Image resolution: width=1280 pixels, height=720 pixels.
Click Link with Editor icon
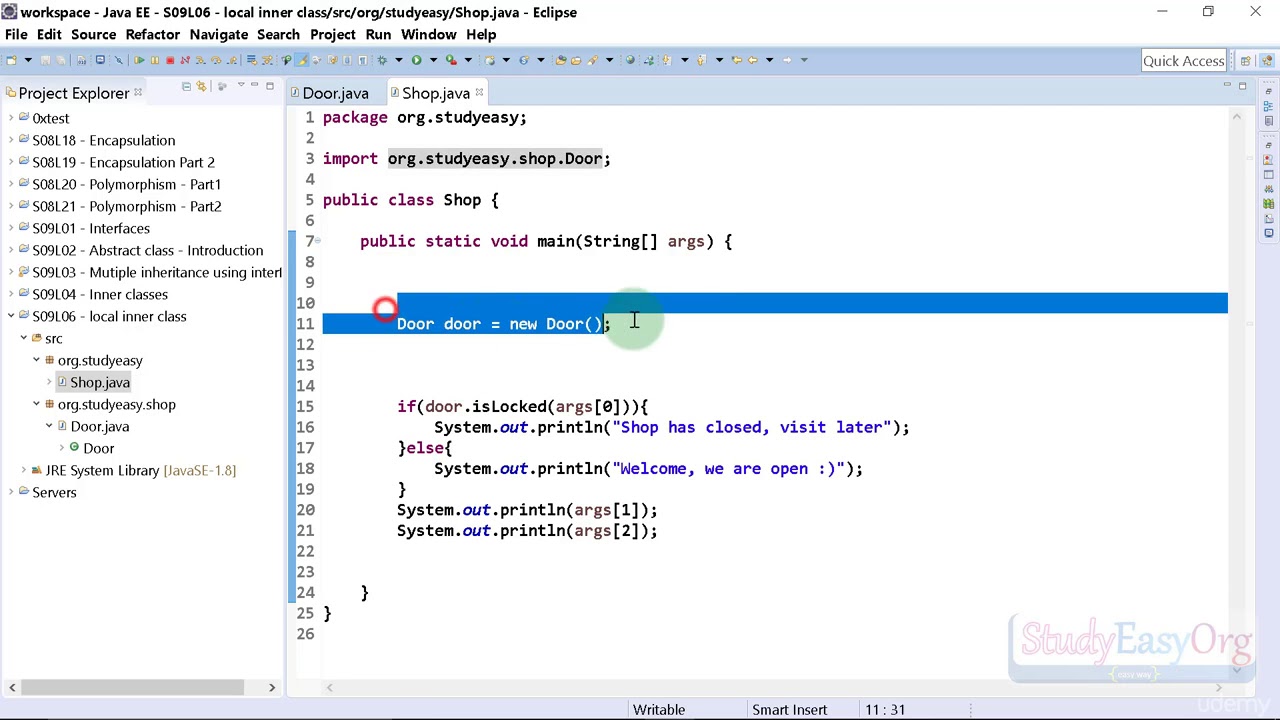(x=201, y=86)
